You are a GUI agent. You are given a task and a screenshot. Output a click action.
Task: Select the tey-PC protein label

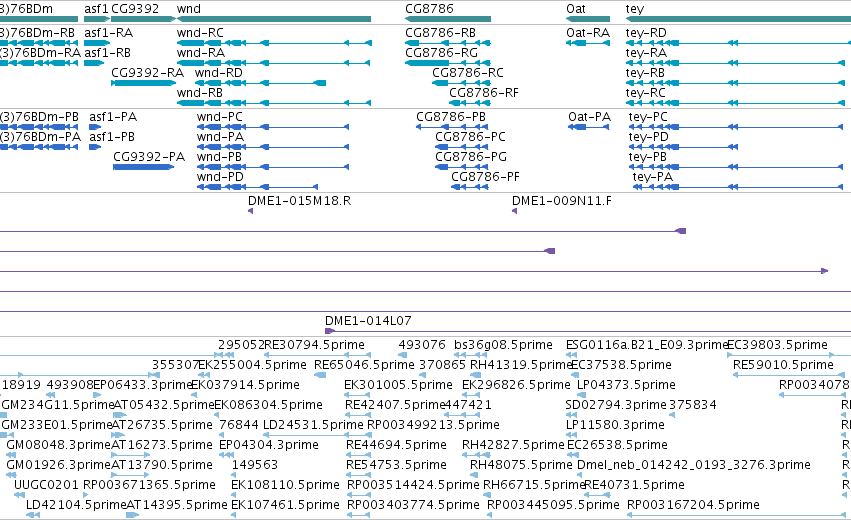(648, 117)
